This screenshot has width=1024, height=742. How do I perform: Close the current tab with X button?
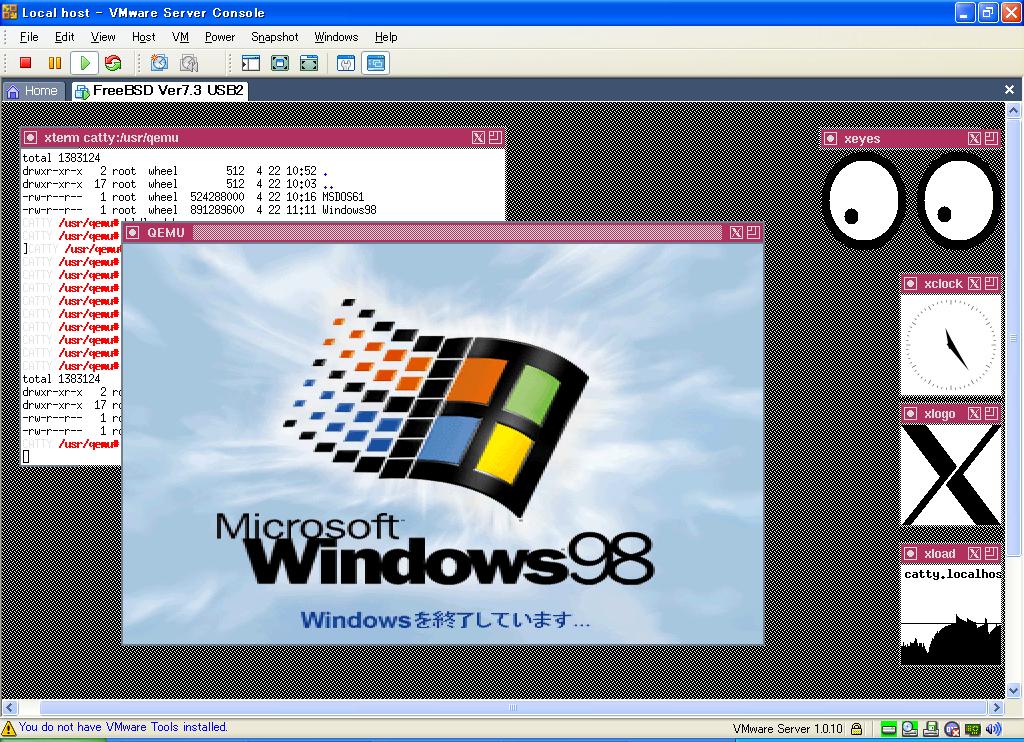(x=1009, y=89)
